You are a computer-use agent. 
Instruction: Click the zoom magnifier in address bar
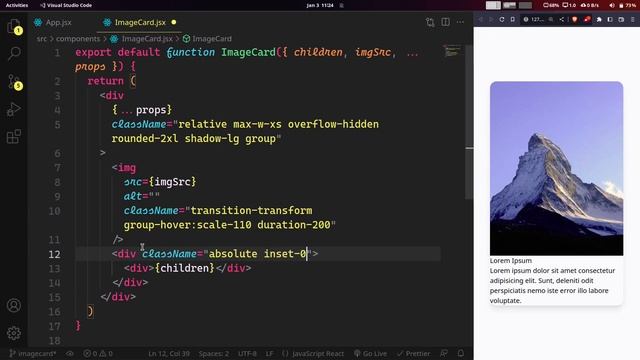pyautogui.click(x=551, y=19)
